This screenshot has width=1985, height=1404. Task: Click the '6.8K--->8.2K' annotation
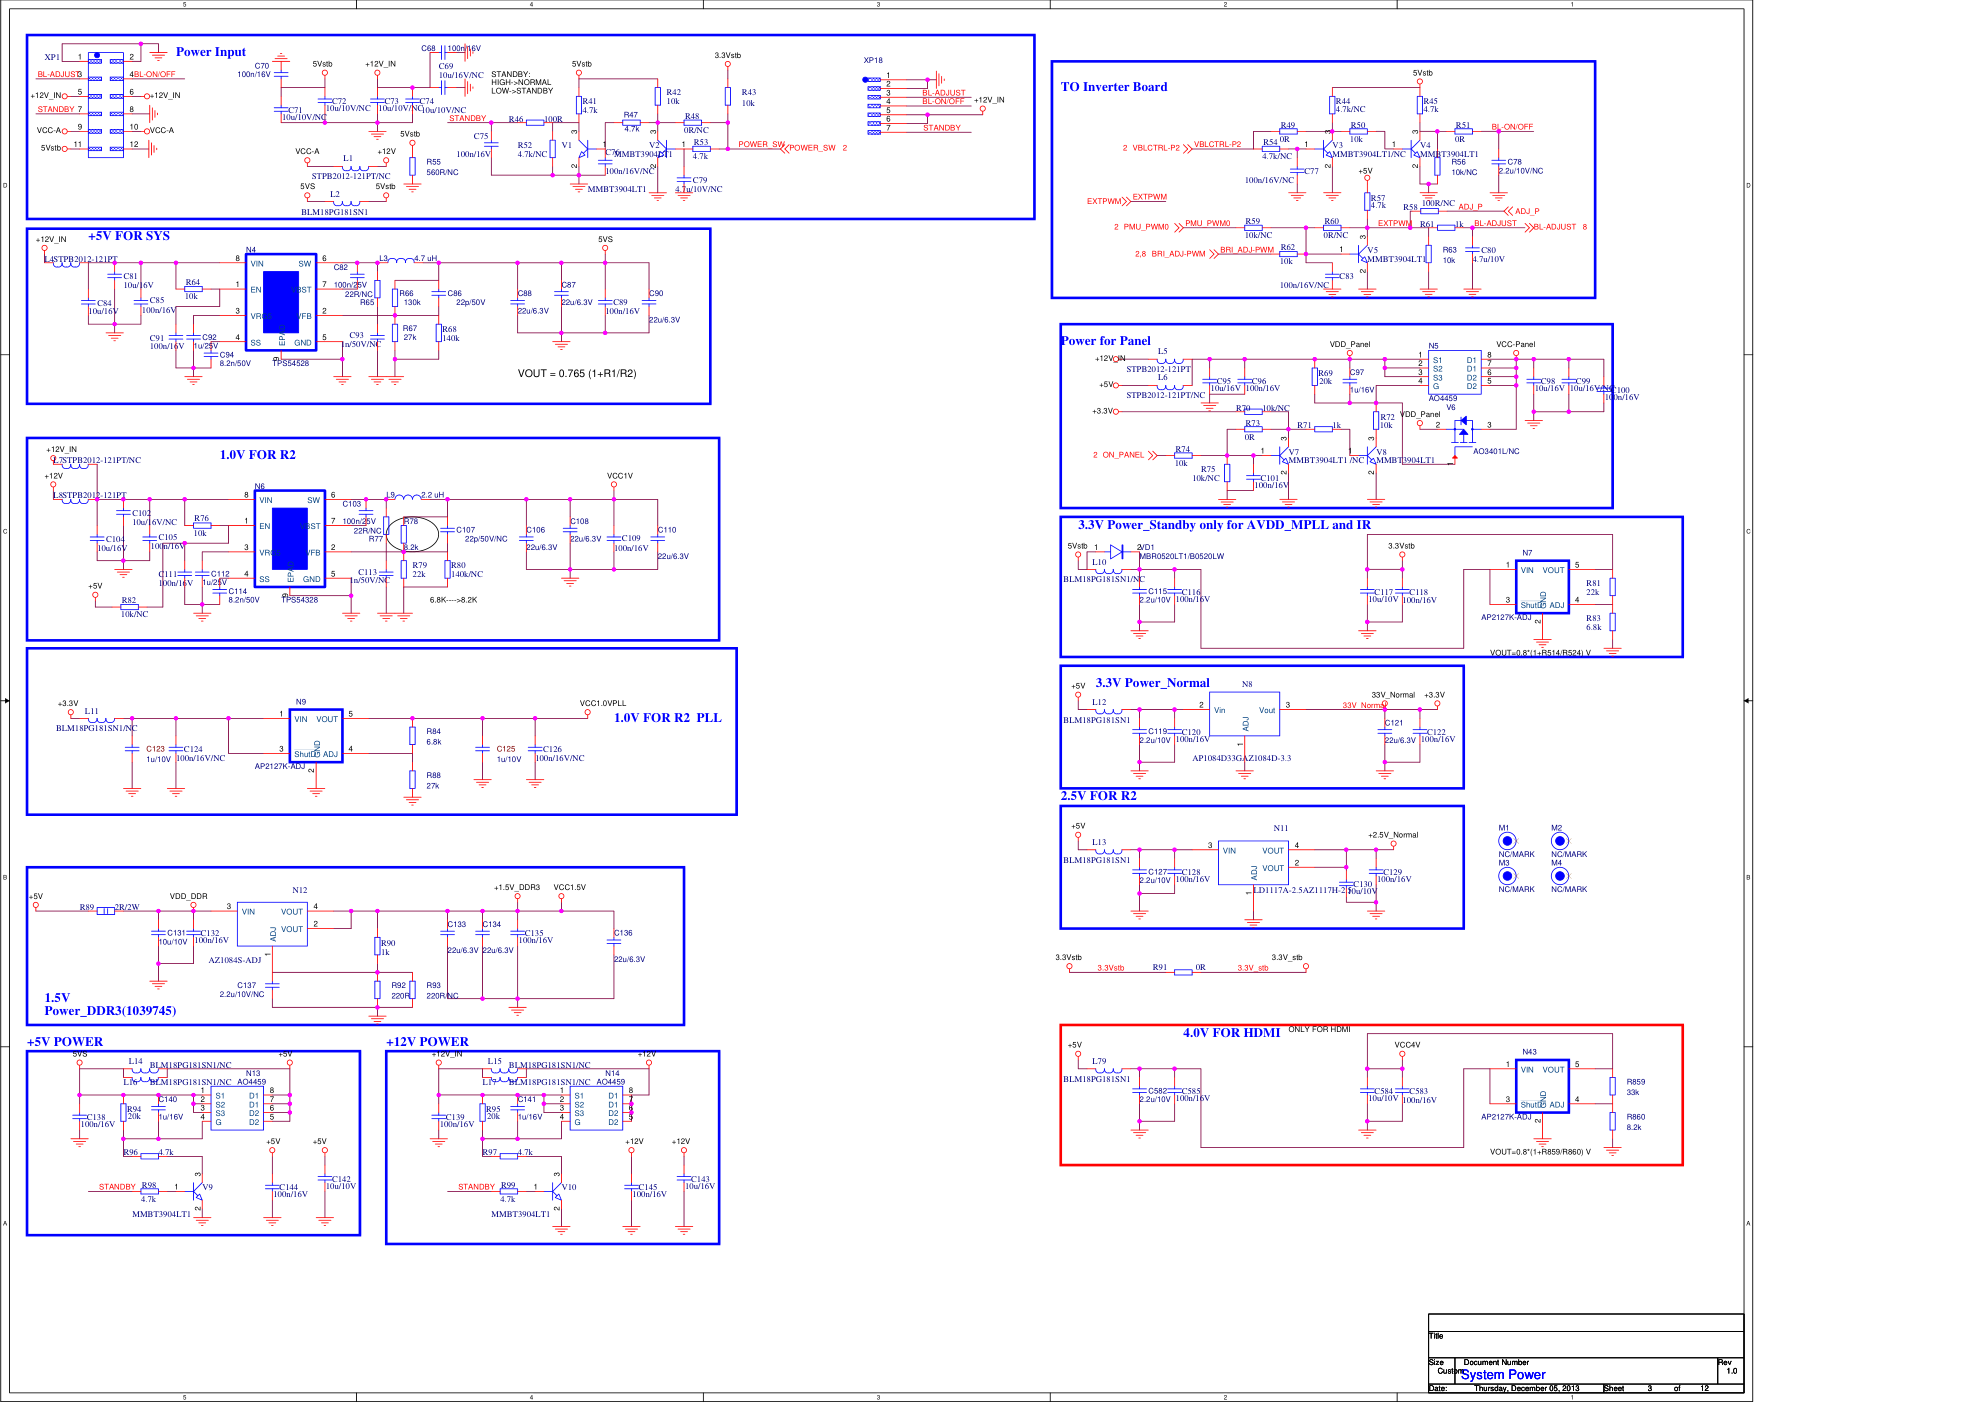point(453,600)
